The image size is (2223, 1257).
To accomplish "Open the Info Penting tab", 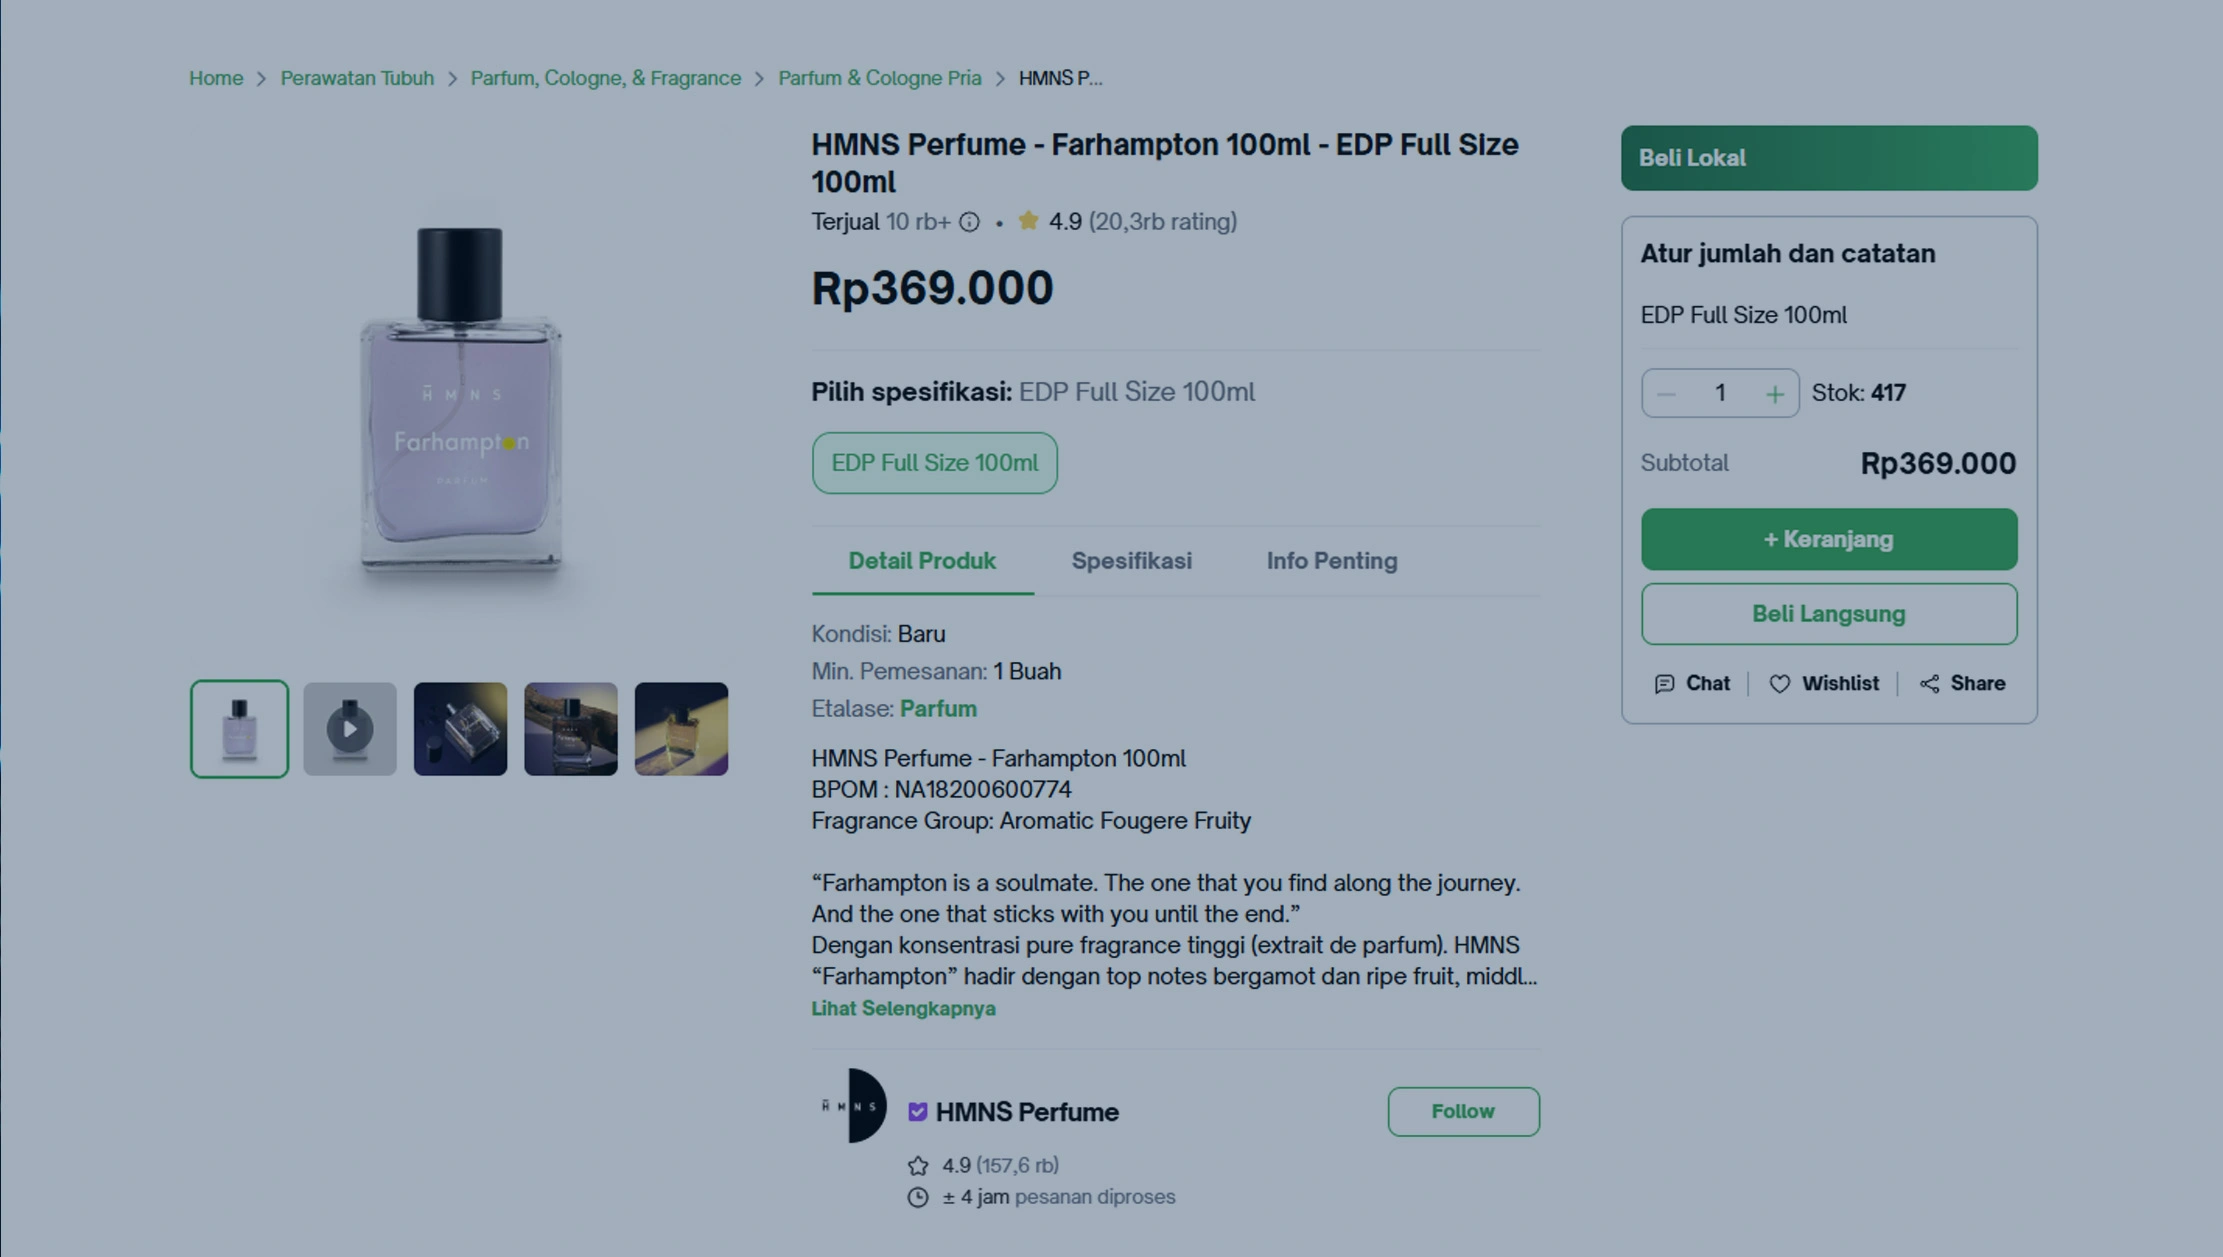I will coord(1331,561).
